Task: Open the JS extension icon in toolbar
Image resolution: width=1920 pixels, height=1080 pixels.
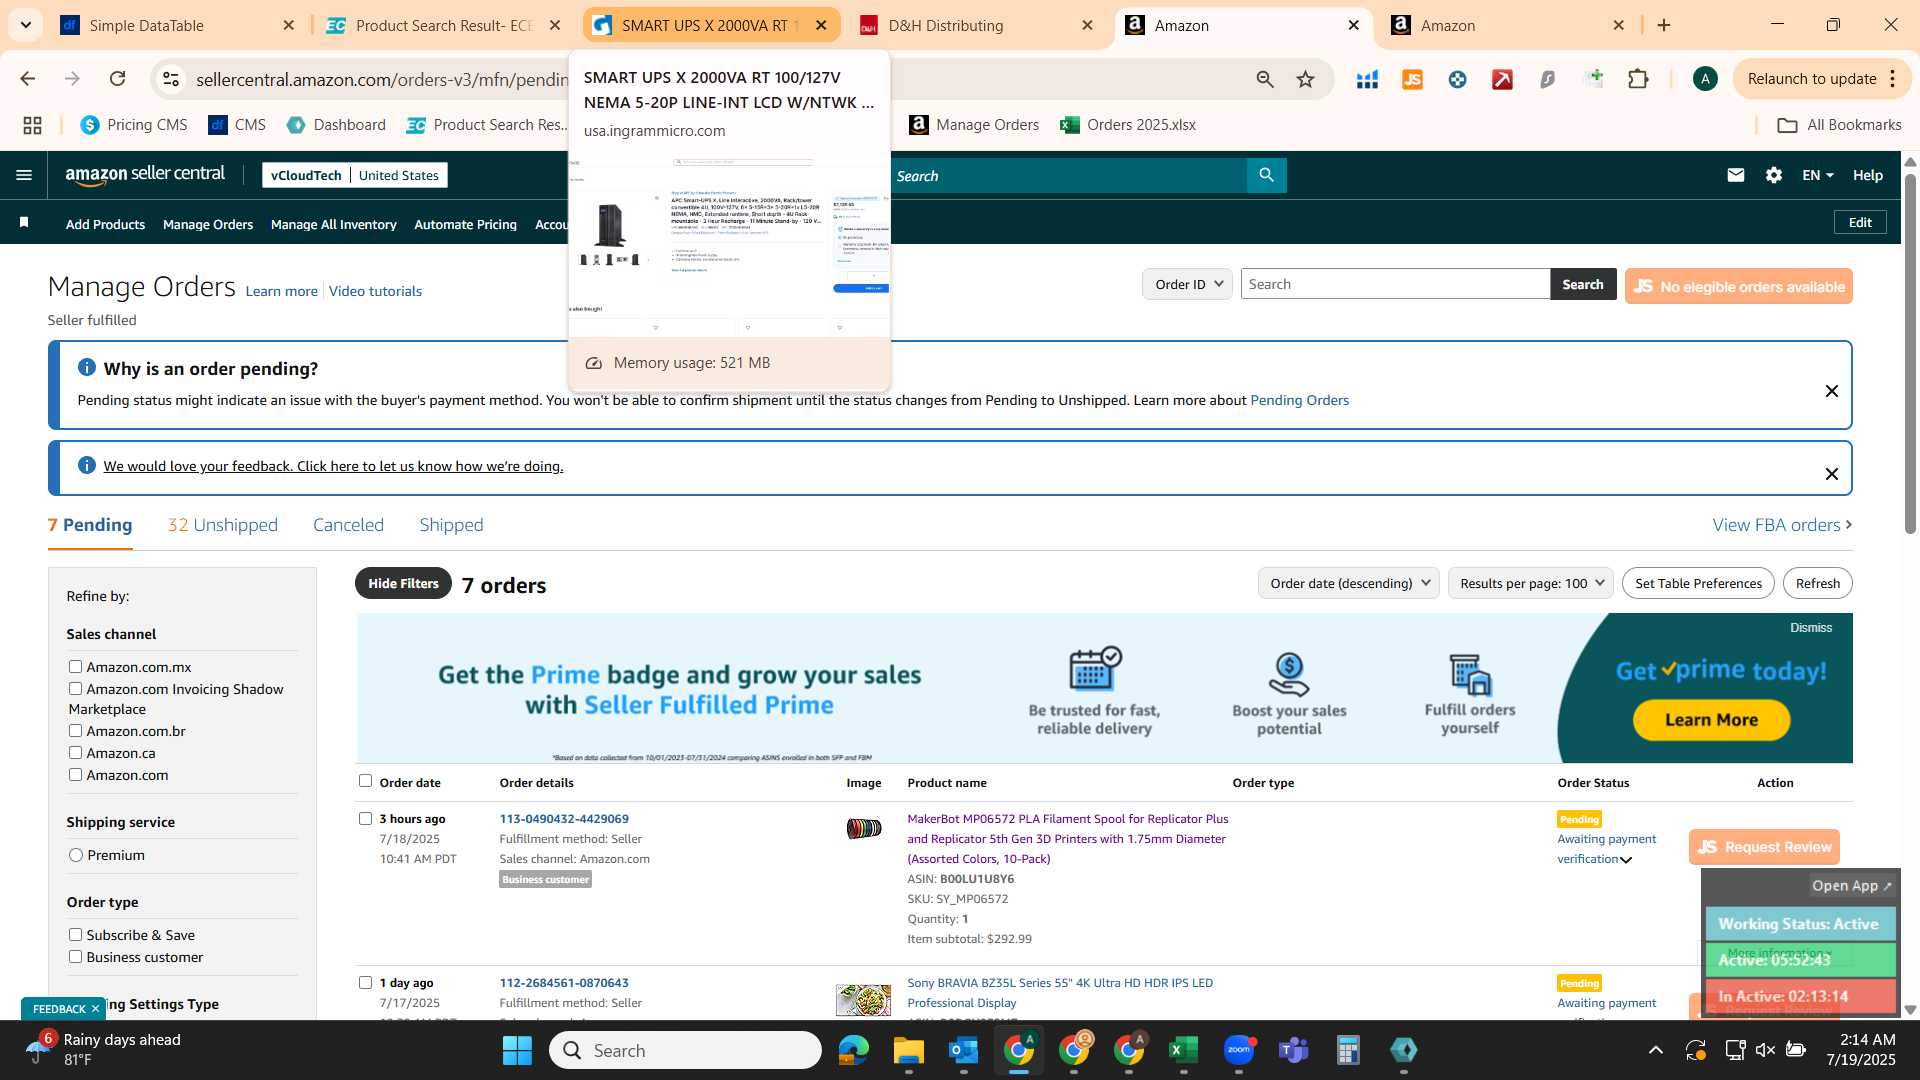Action: (1412, 79)
